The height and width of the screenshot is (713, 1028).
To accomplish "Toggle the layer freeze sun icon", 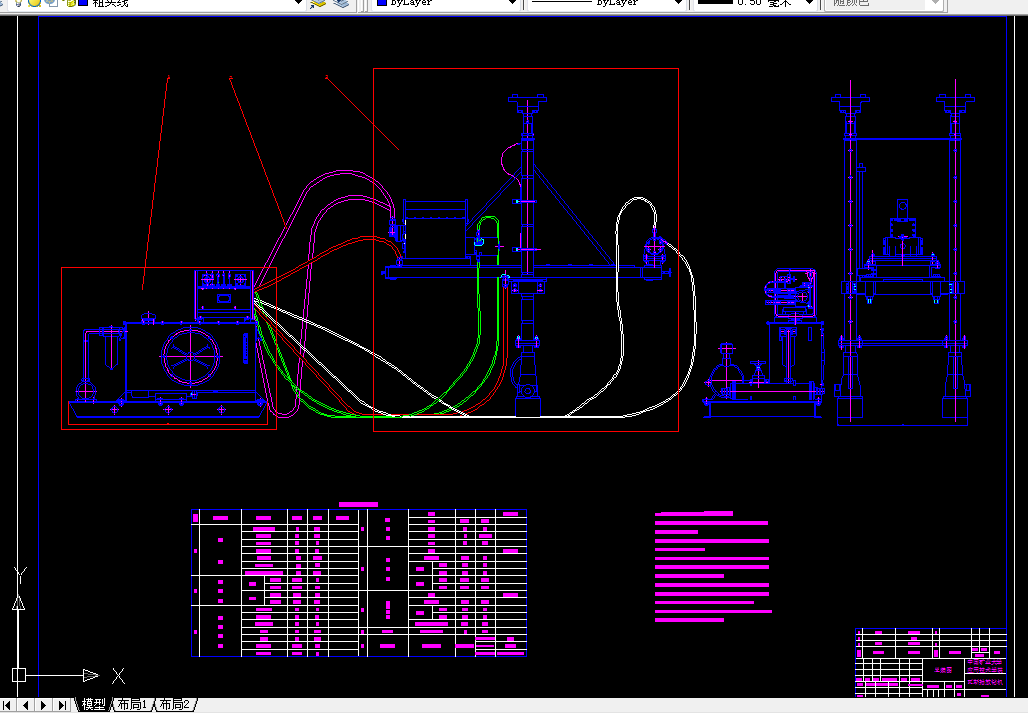I will tap(35, 3).
